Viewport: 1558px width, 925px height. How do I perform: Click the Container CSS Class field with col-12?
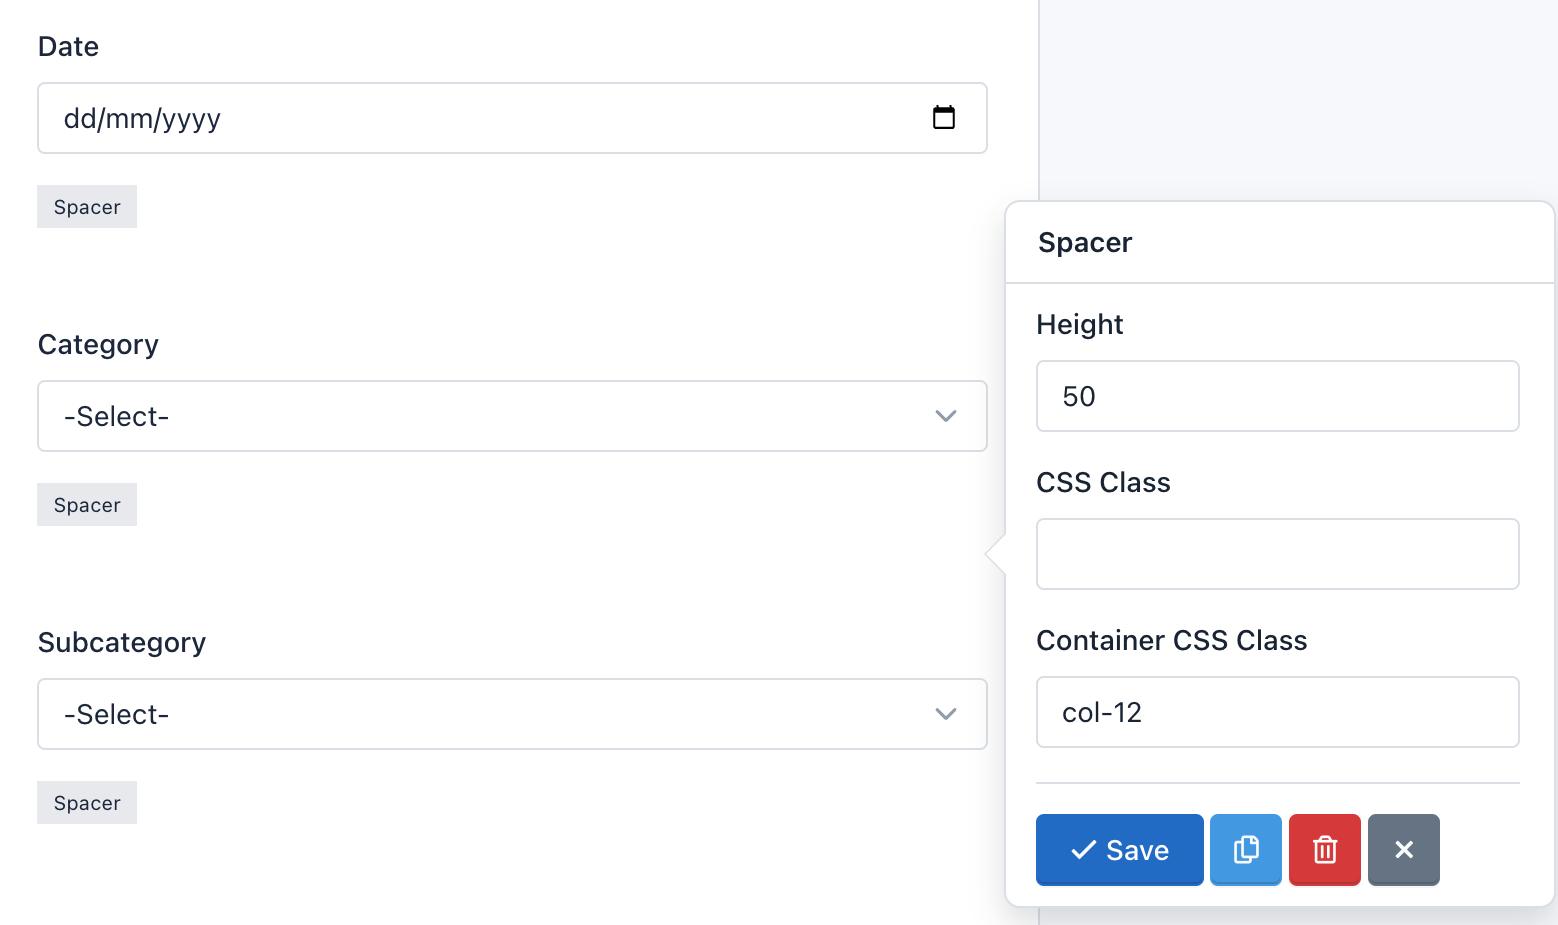click(1277, 712)
